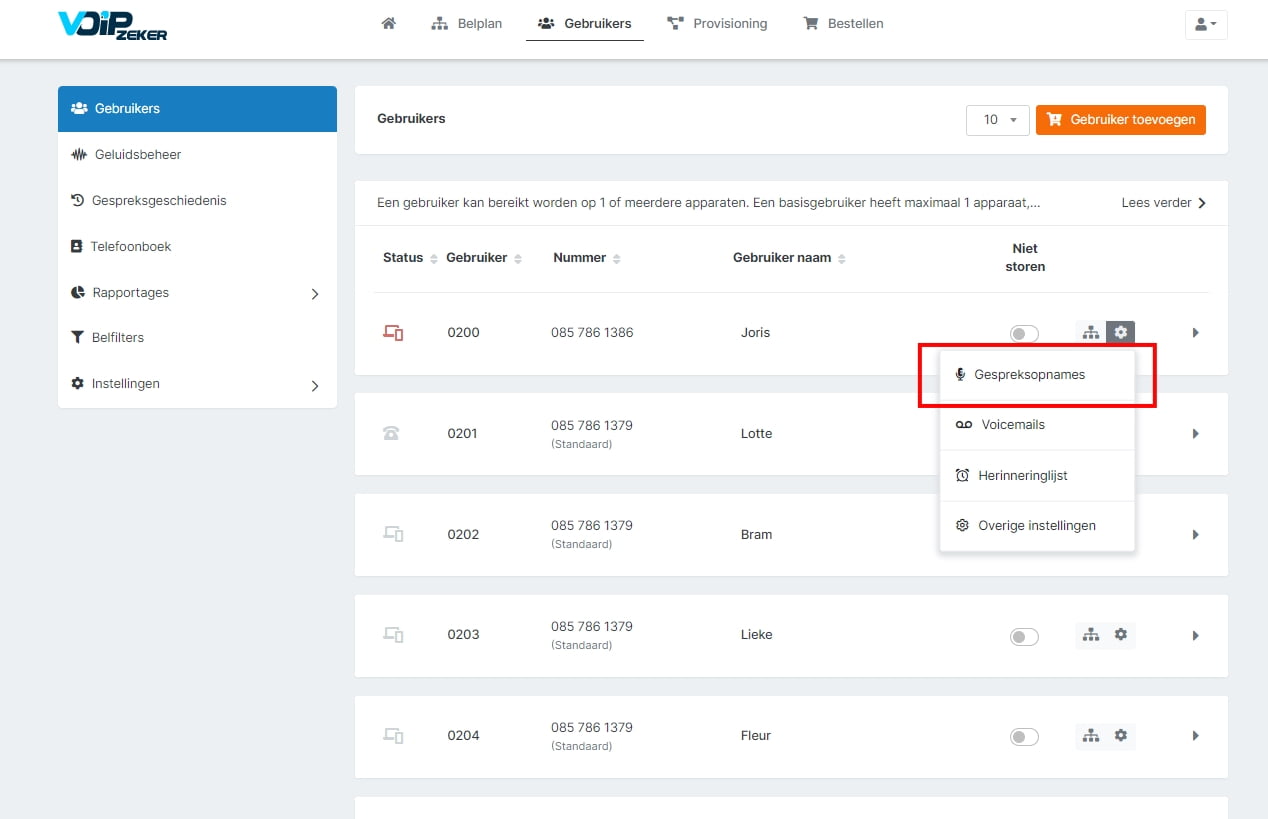Image resolution: width=1268 pixels, height=819 pixels.
Task: Sort by Gebruiker naam column
Action: point(789,258)
